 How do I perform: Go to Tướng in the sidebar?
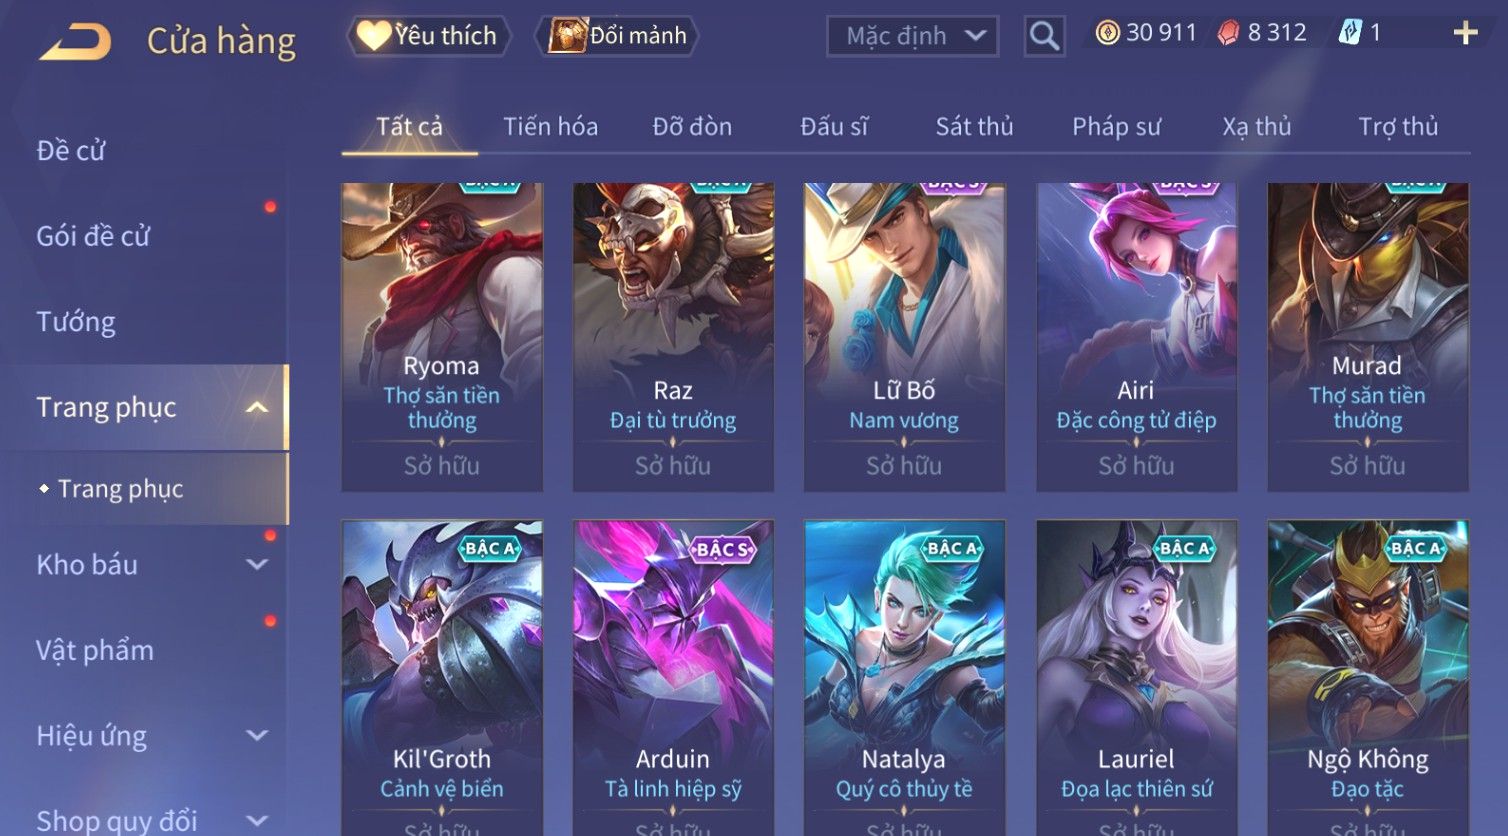[76, 322]
